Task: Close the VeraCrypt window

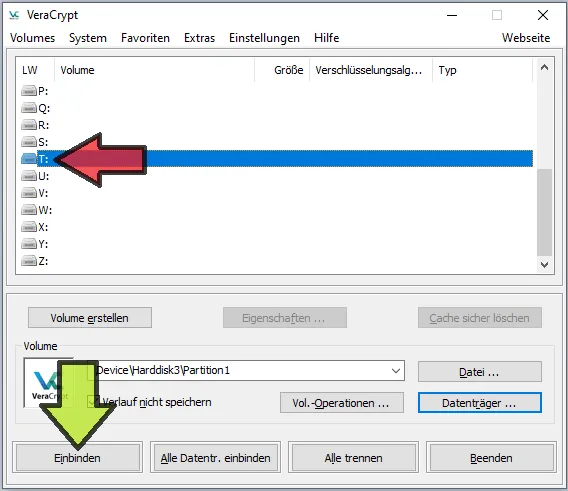Action: tap(543, 15)
